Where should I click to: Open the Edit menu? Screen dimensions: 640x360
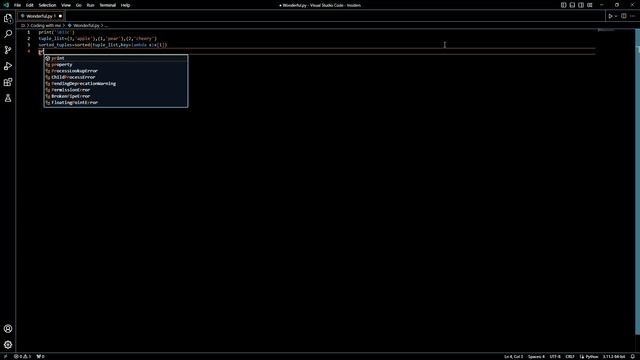(29, 5)
